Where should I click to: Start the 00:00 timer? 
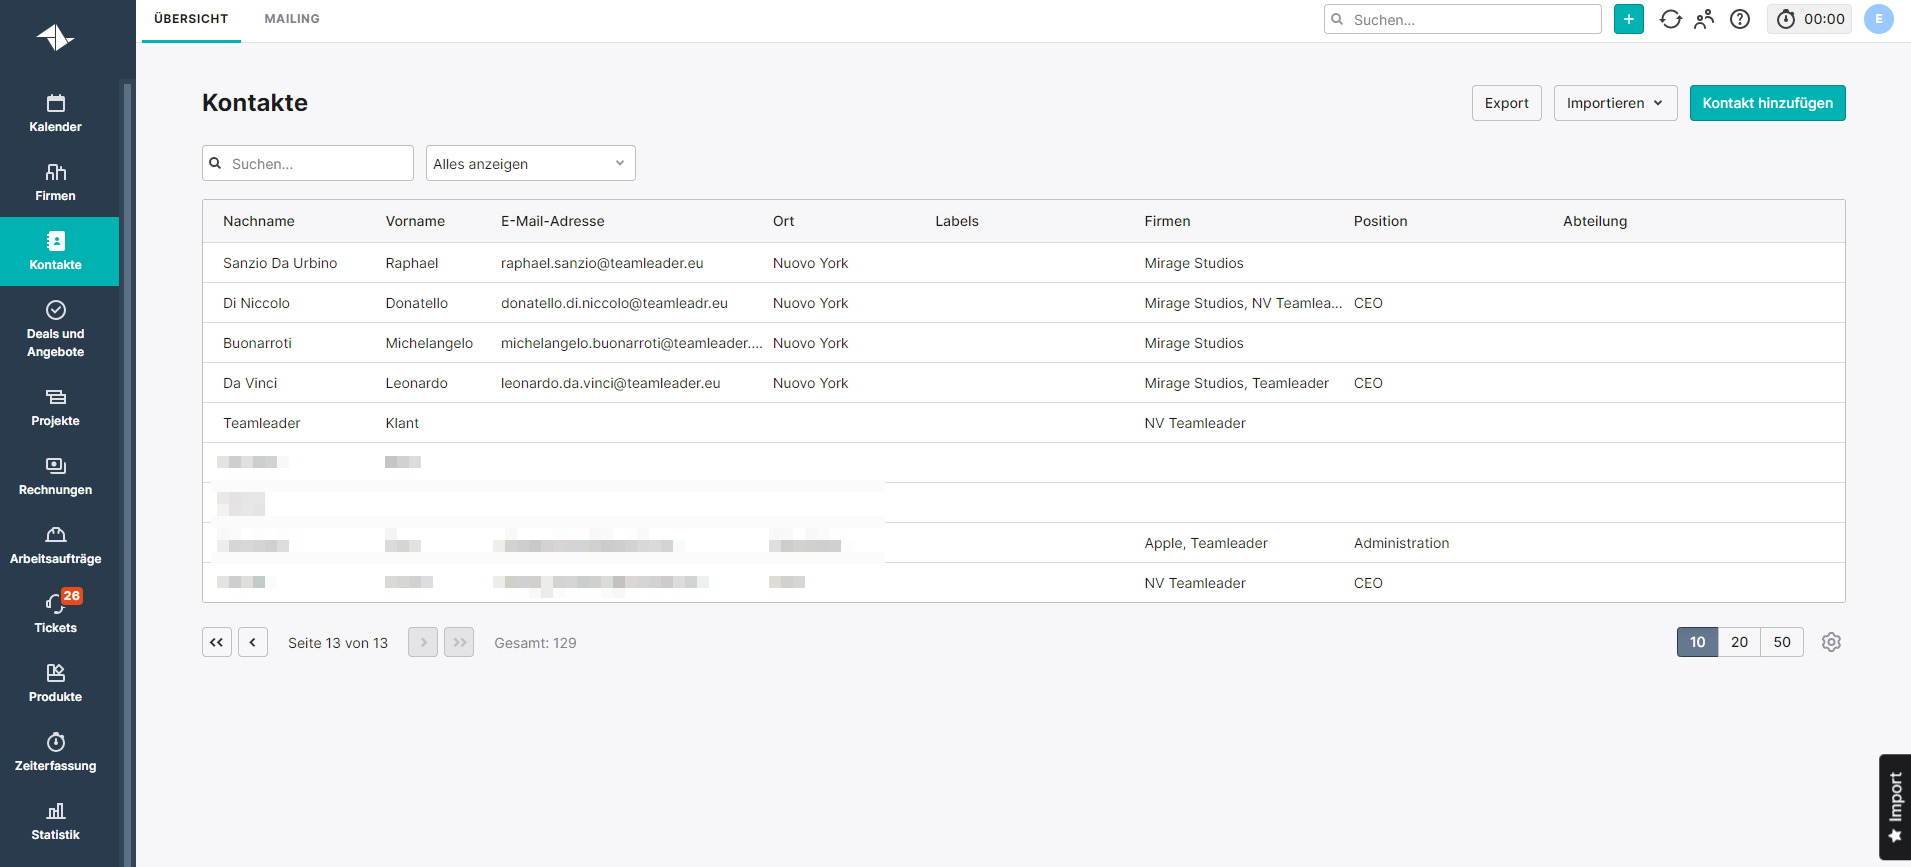(x=1811, y=19)
